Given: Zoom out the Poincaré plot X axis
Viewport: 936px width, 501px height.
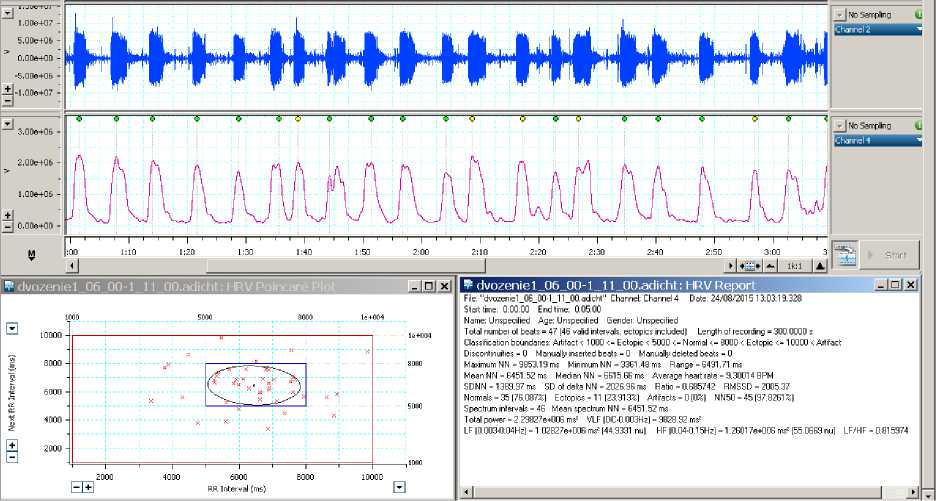Looking at the screenshot, I should pyautogui.click(x=77, y=487).
